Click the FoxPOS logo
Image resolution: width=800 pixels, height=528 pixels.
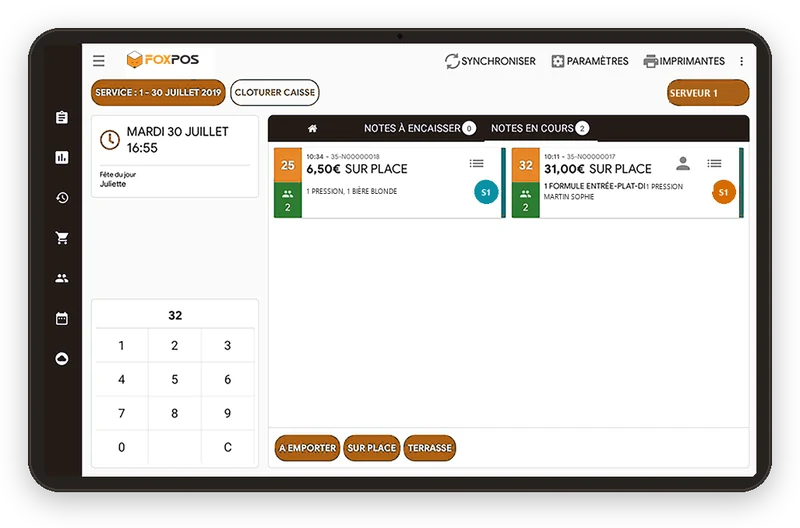pos(163,60)
